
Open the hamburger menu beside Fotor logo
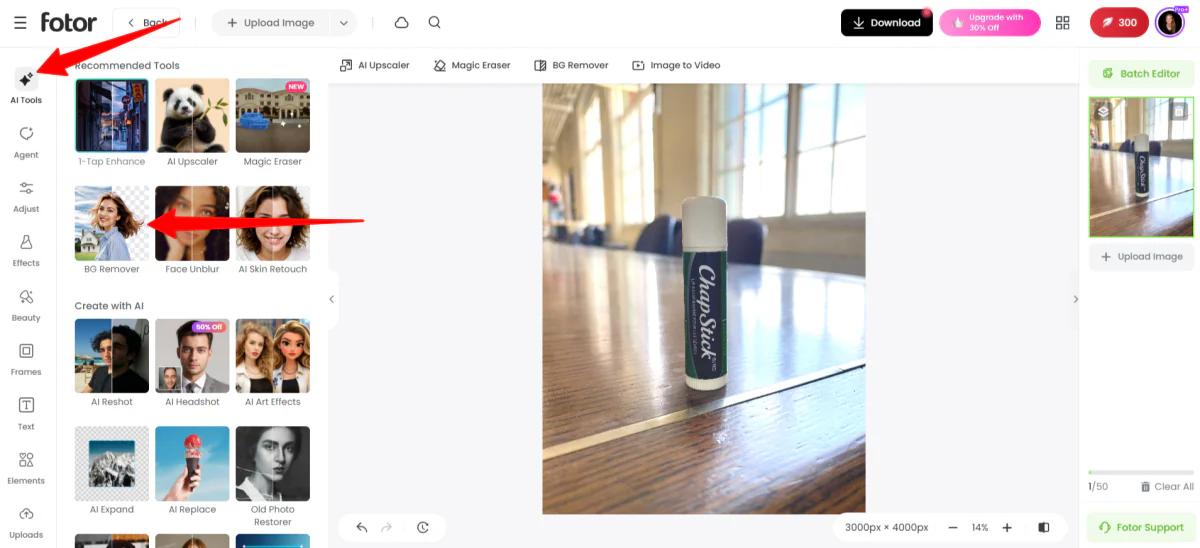(x=20, y=22)
